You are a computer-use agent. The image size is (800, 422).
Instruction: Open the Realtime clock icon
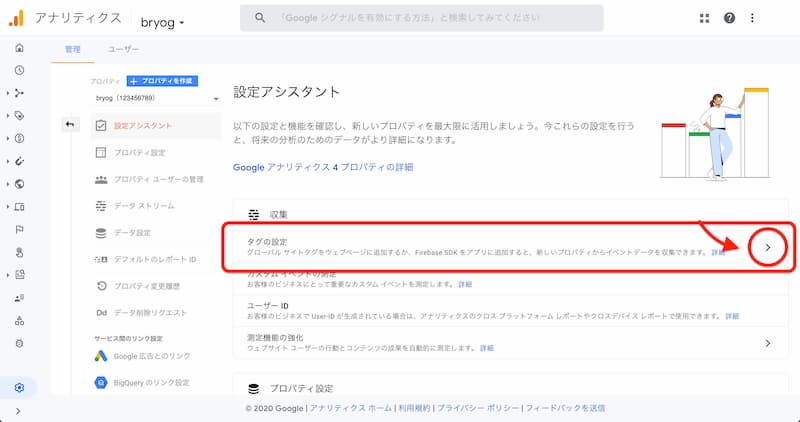click(19, 70)
